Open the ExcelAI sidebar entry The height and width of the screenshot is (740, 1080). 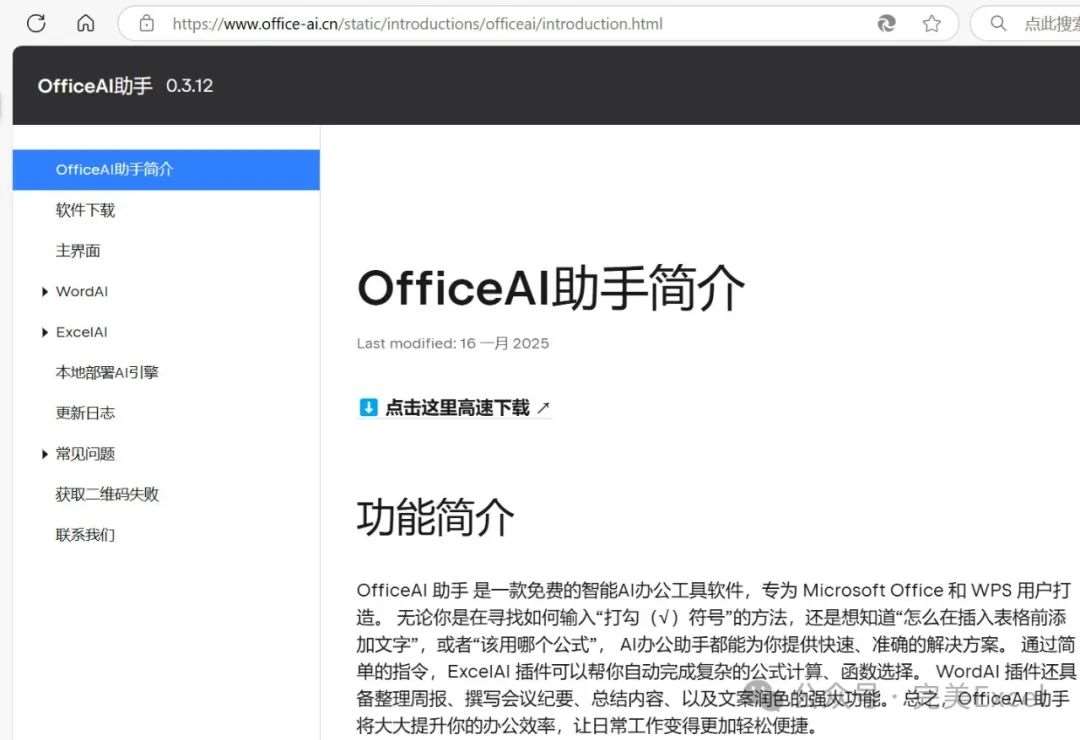[x=82, y=332]
